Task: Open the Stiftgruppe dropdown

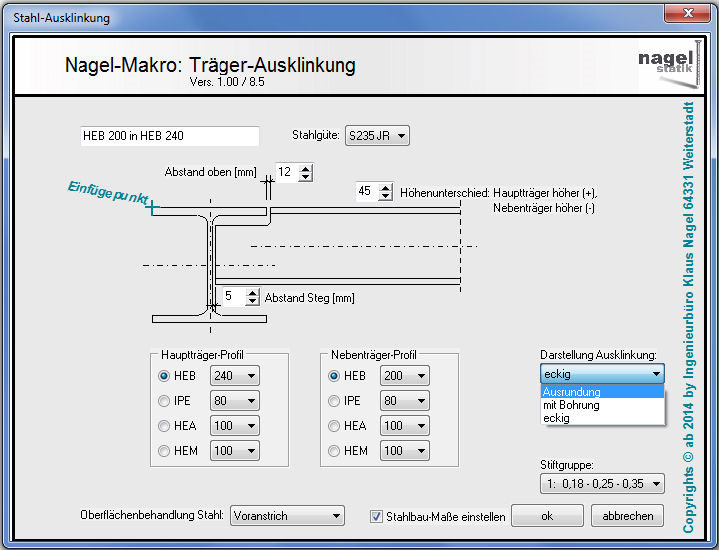Action: [x=601, y=484]
